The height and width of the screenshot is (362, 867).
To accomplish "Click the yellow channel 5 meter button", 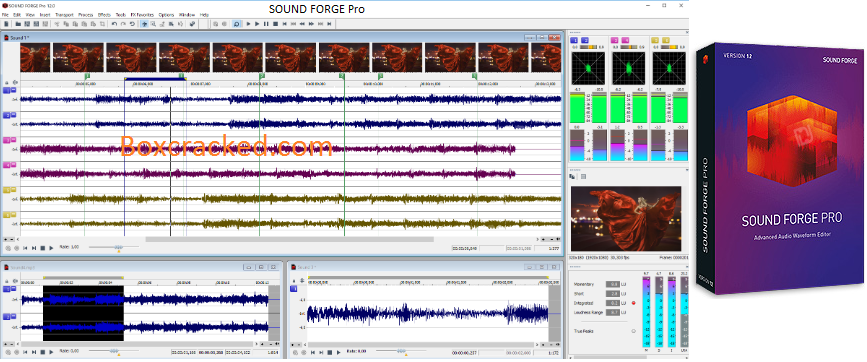I will (x=655, y=40).
